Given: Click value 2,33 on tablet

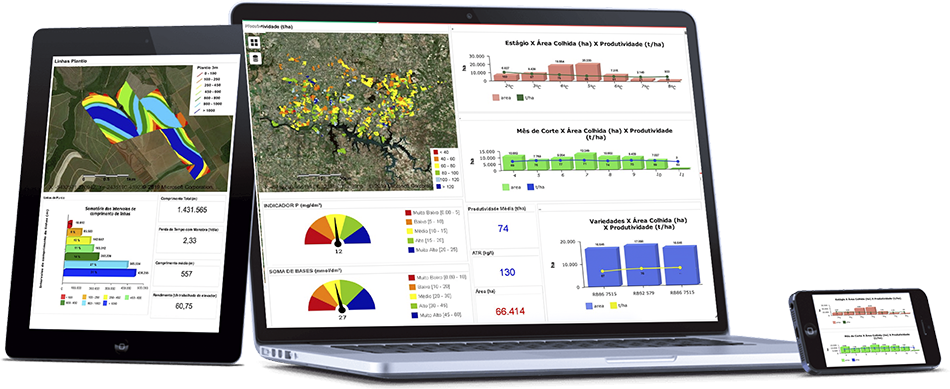Looking at the screenshot, I should [x=190, y=241].
